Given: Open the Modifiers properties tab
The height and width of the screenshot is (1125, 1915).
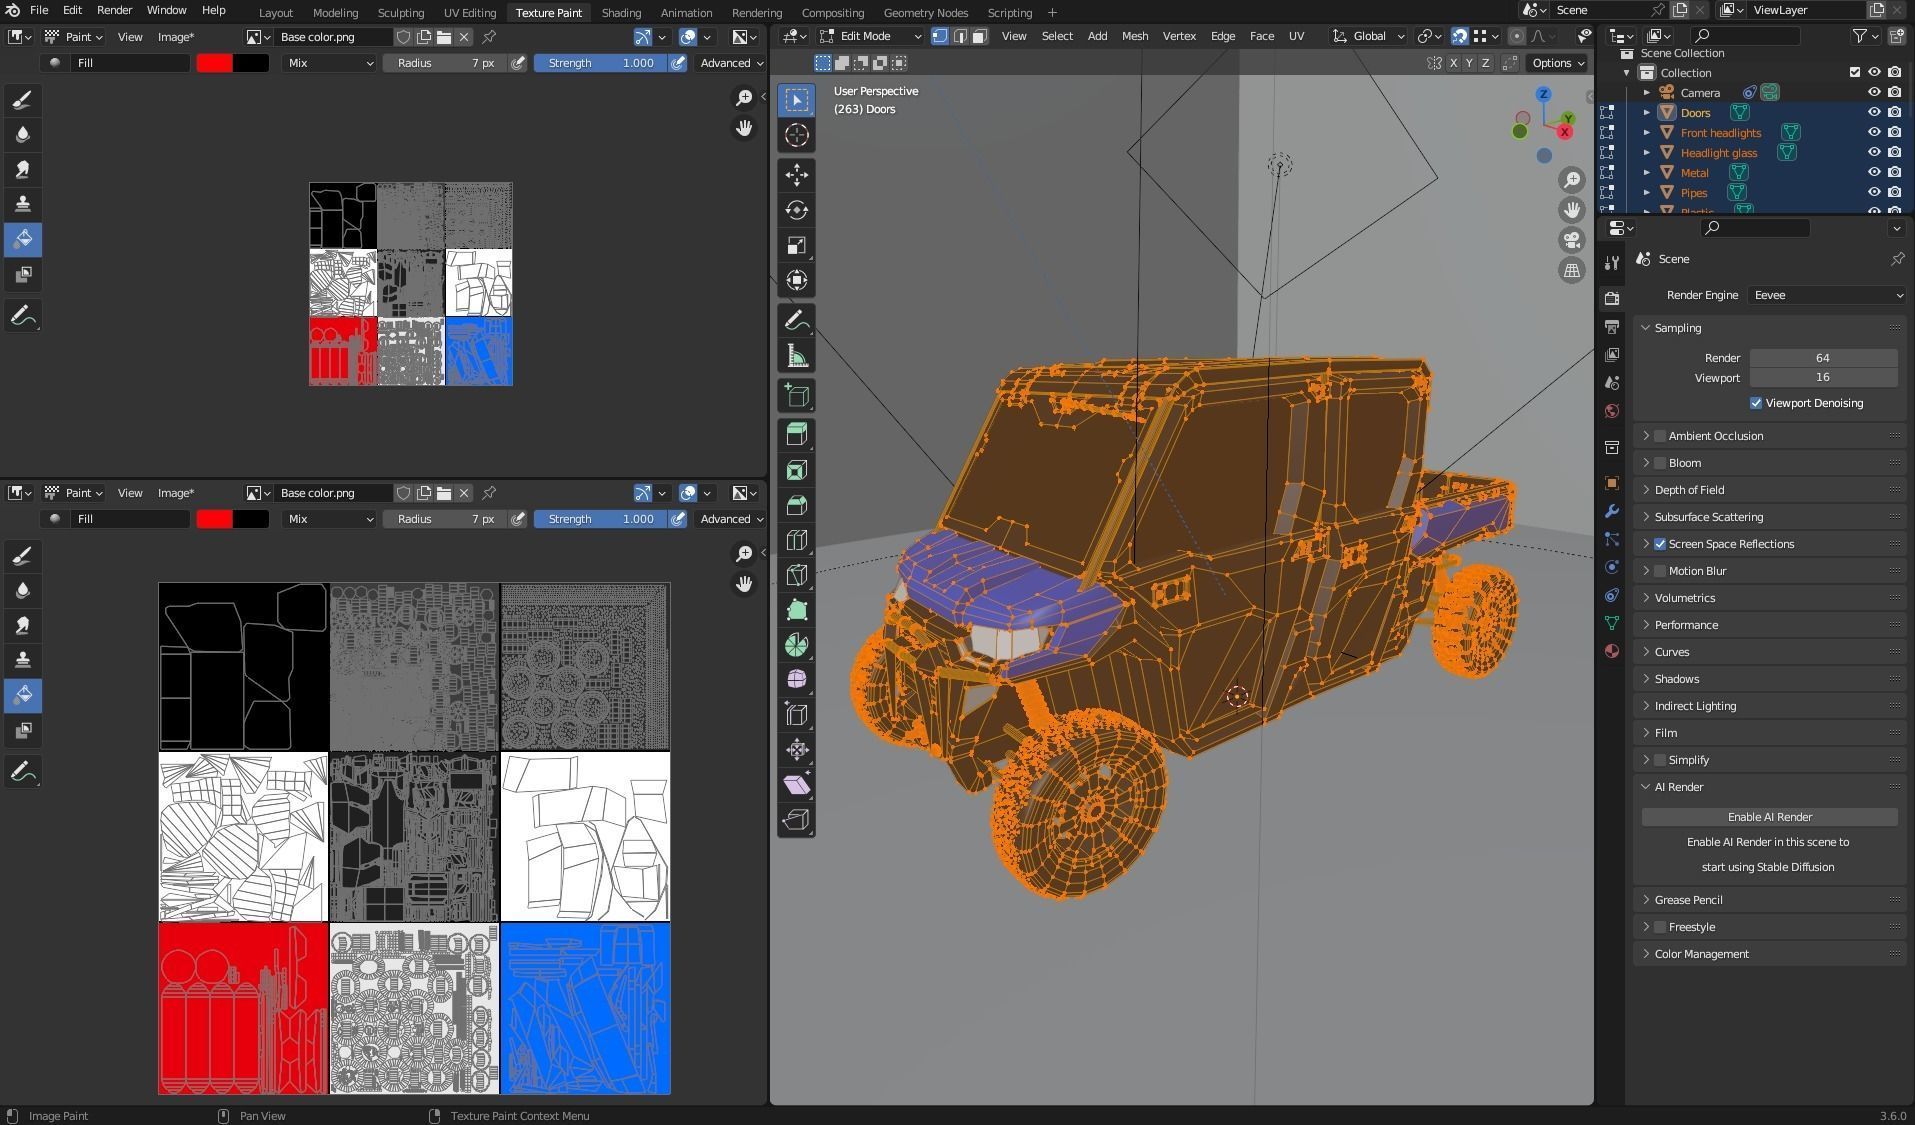Looking at the screenshot, I should tap(1611, 511).
